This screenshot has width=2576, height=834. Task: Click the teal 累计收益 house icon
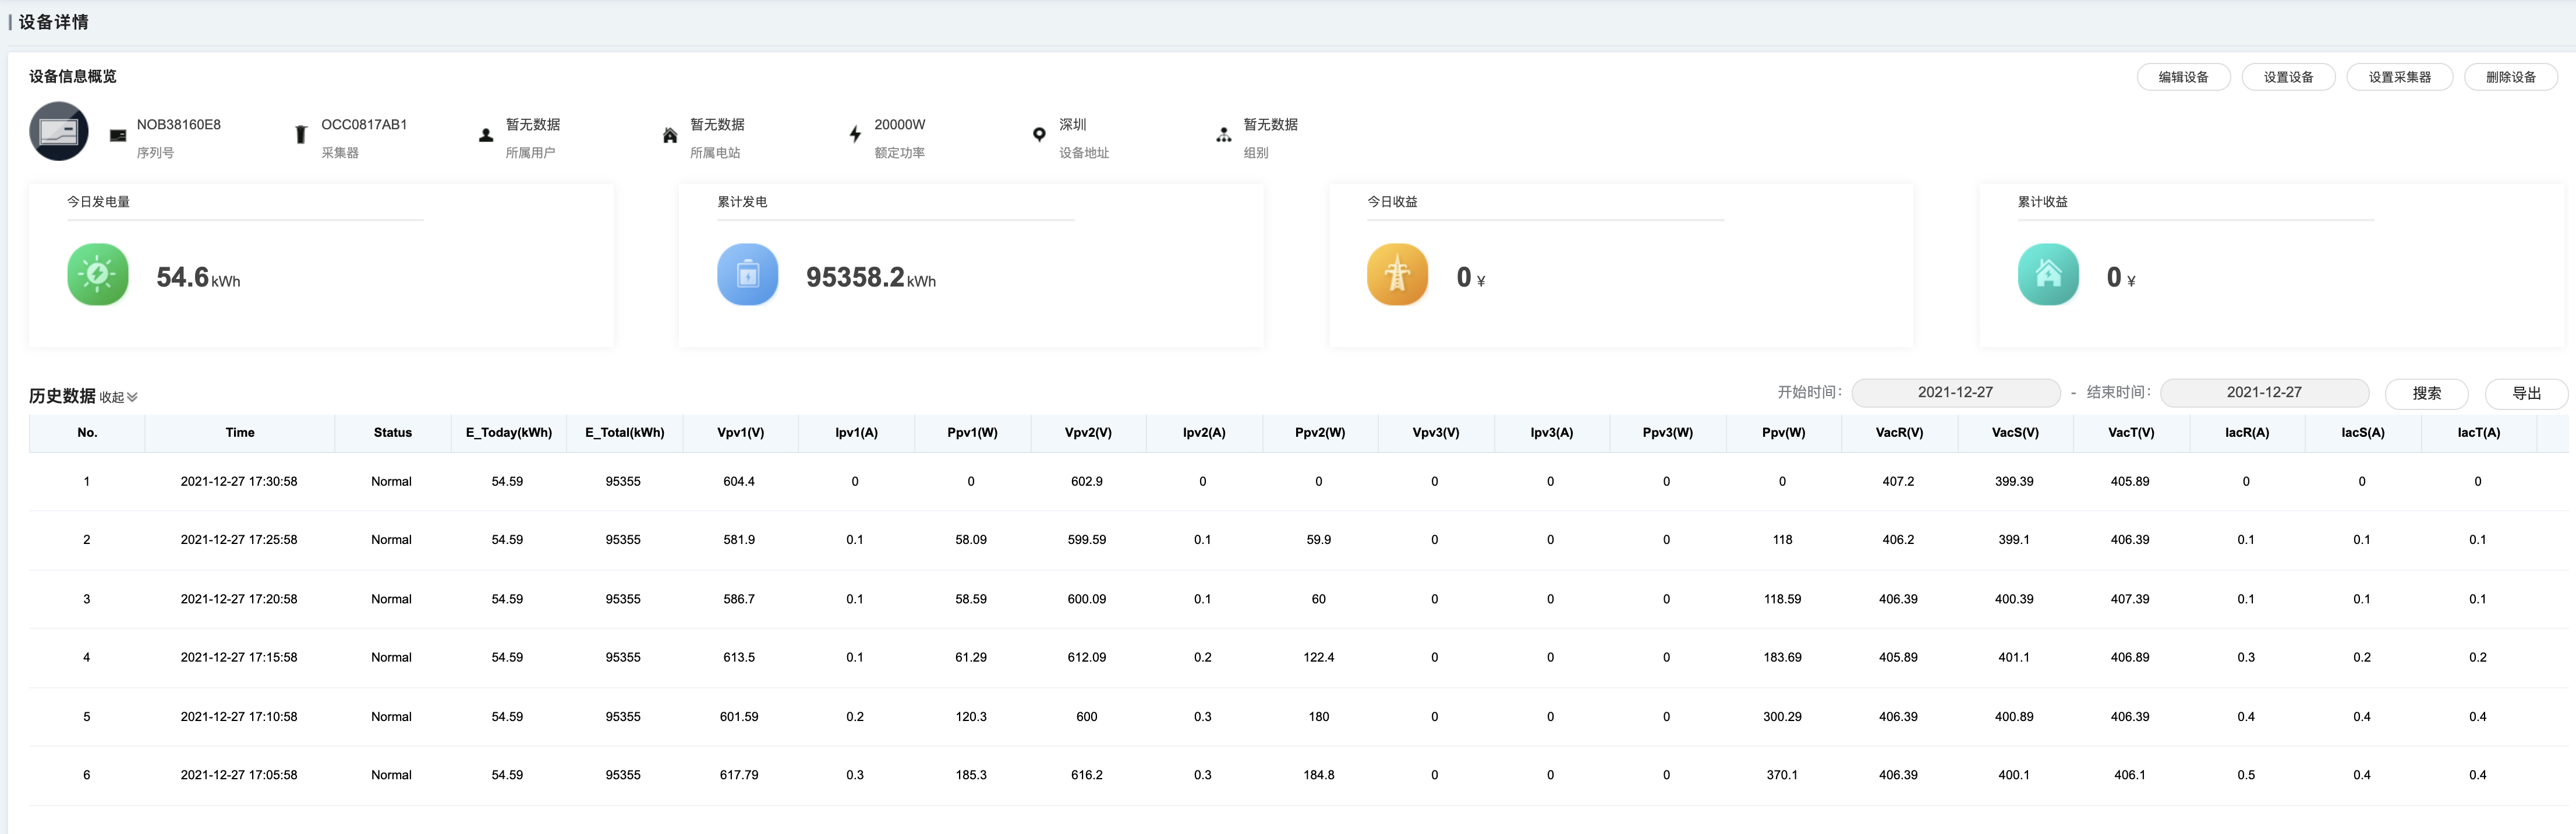(2048, 274)
